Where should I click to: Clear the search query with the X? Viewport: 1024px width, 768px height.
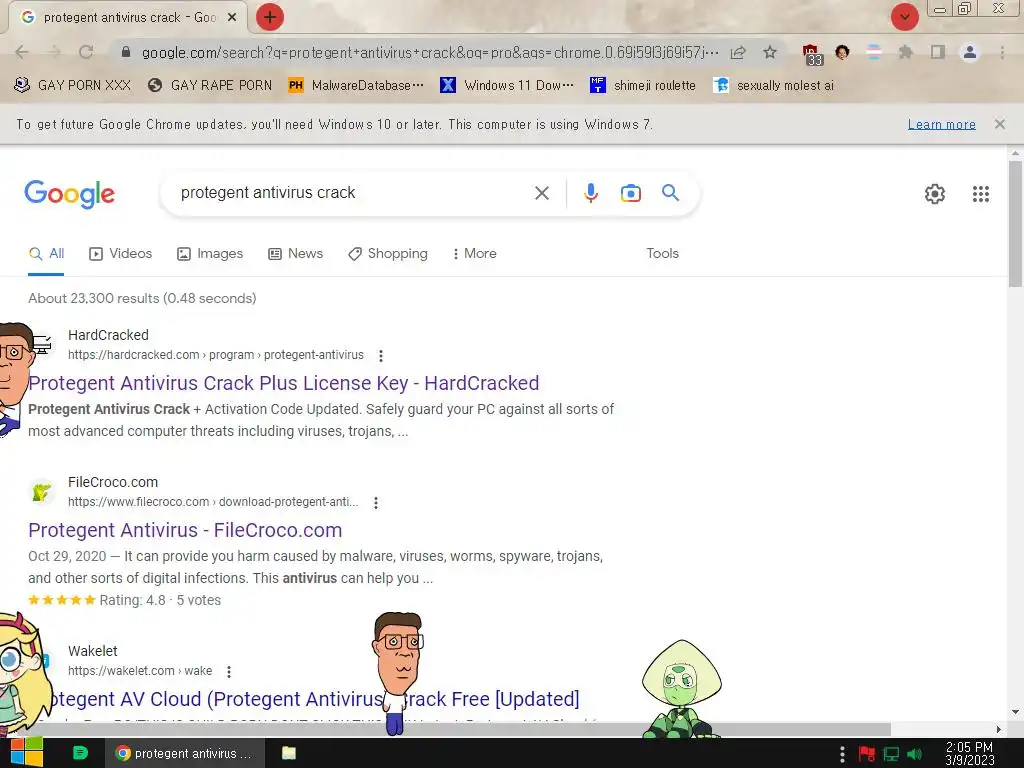[541, 193]
